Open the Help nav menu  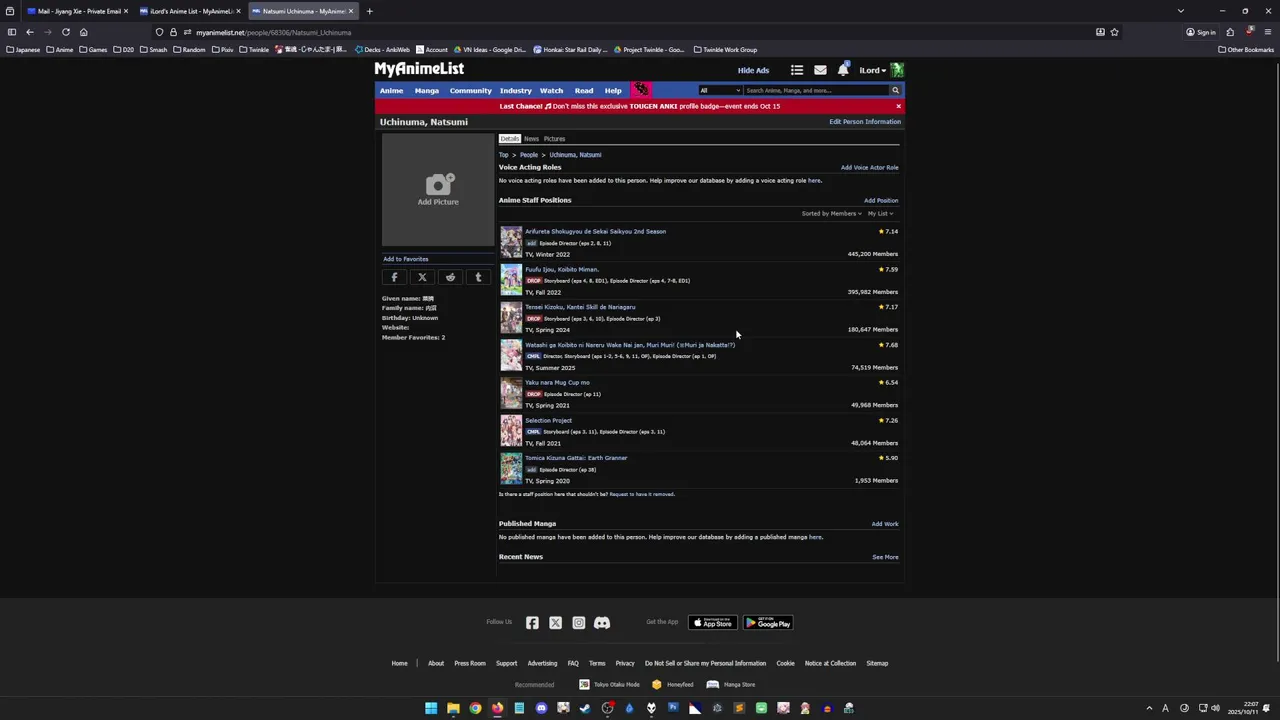click(x=613, y=90)
